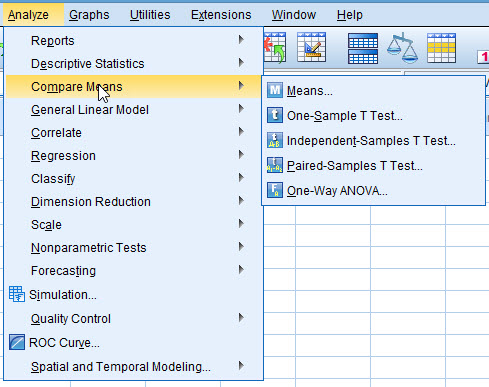Choose One-Way ANOVA...
Viewport: 489px width, 387px height.
373,191
